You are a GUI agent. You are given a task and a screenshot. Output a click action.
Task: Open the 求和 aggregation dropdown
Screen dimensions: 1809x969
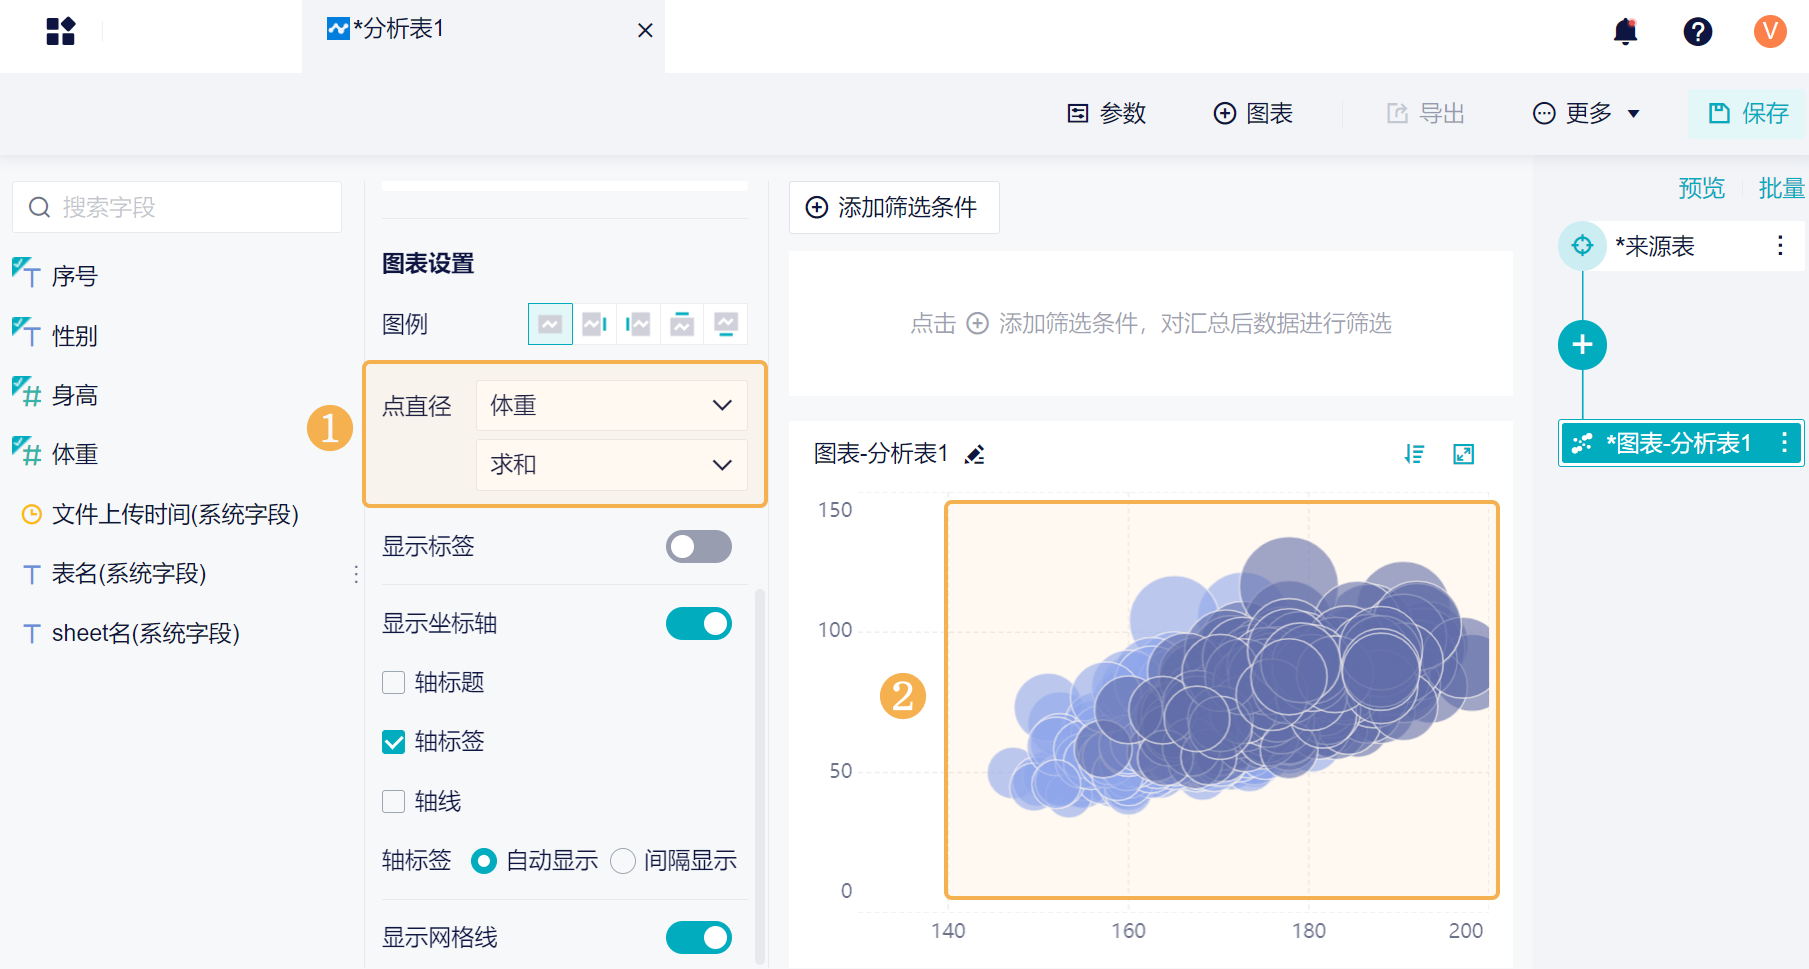[611, 465]
